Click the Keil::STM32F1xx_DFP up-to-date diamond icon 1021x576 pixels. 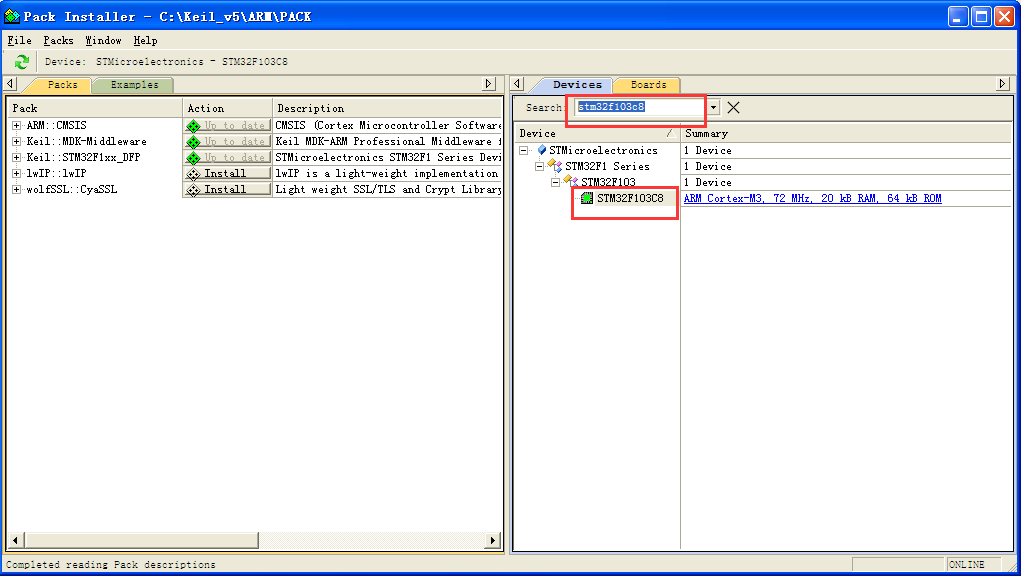click(x=193, y=158)
